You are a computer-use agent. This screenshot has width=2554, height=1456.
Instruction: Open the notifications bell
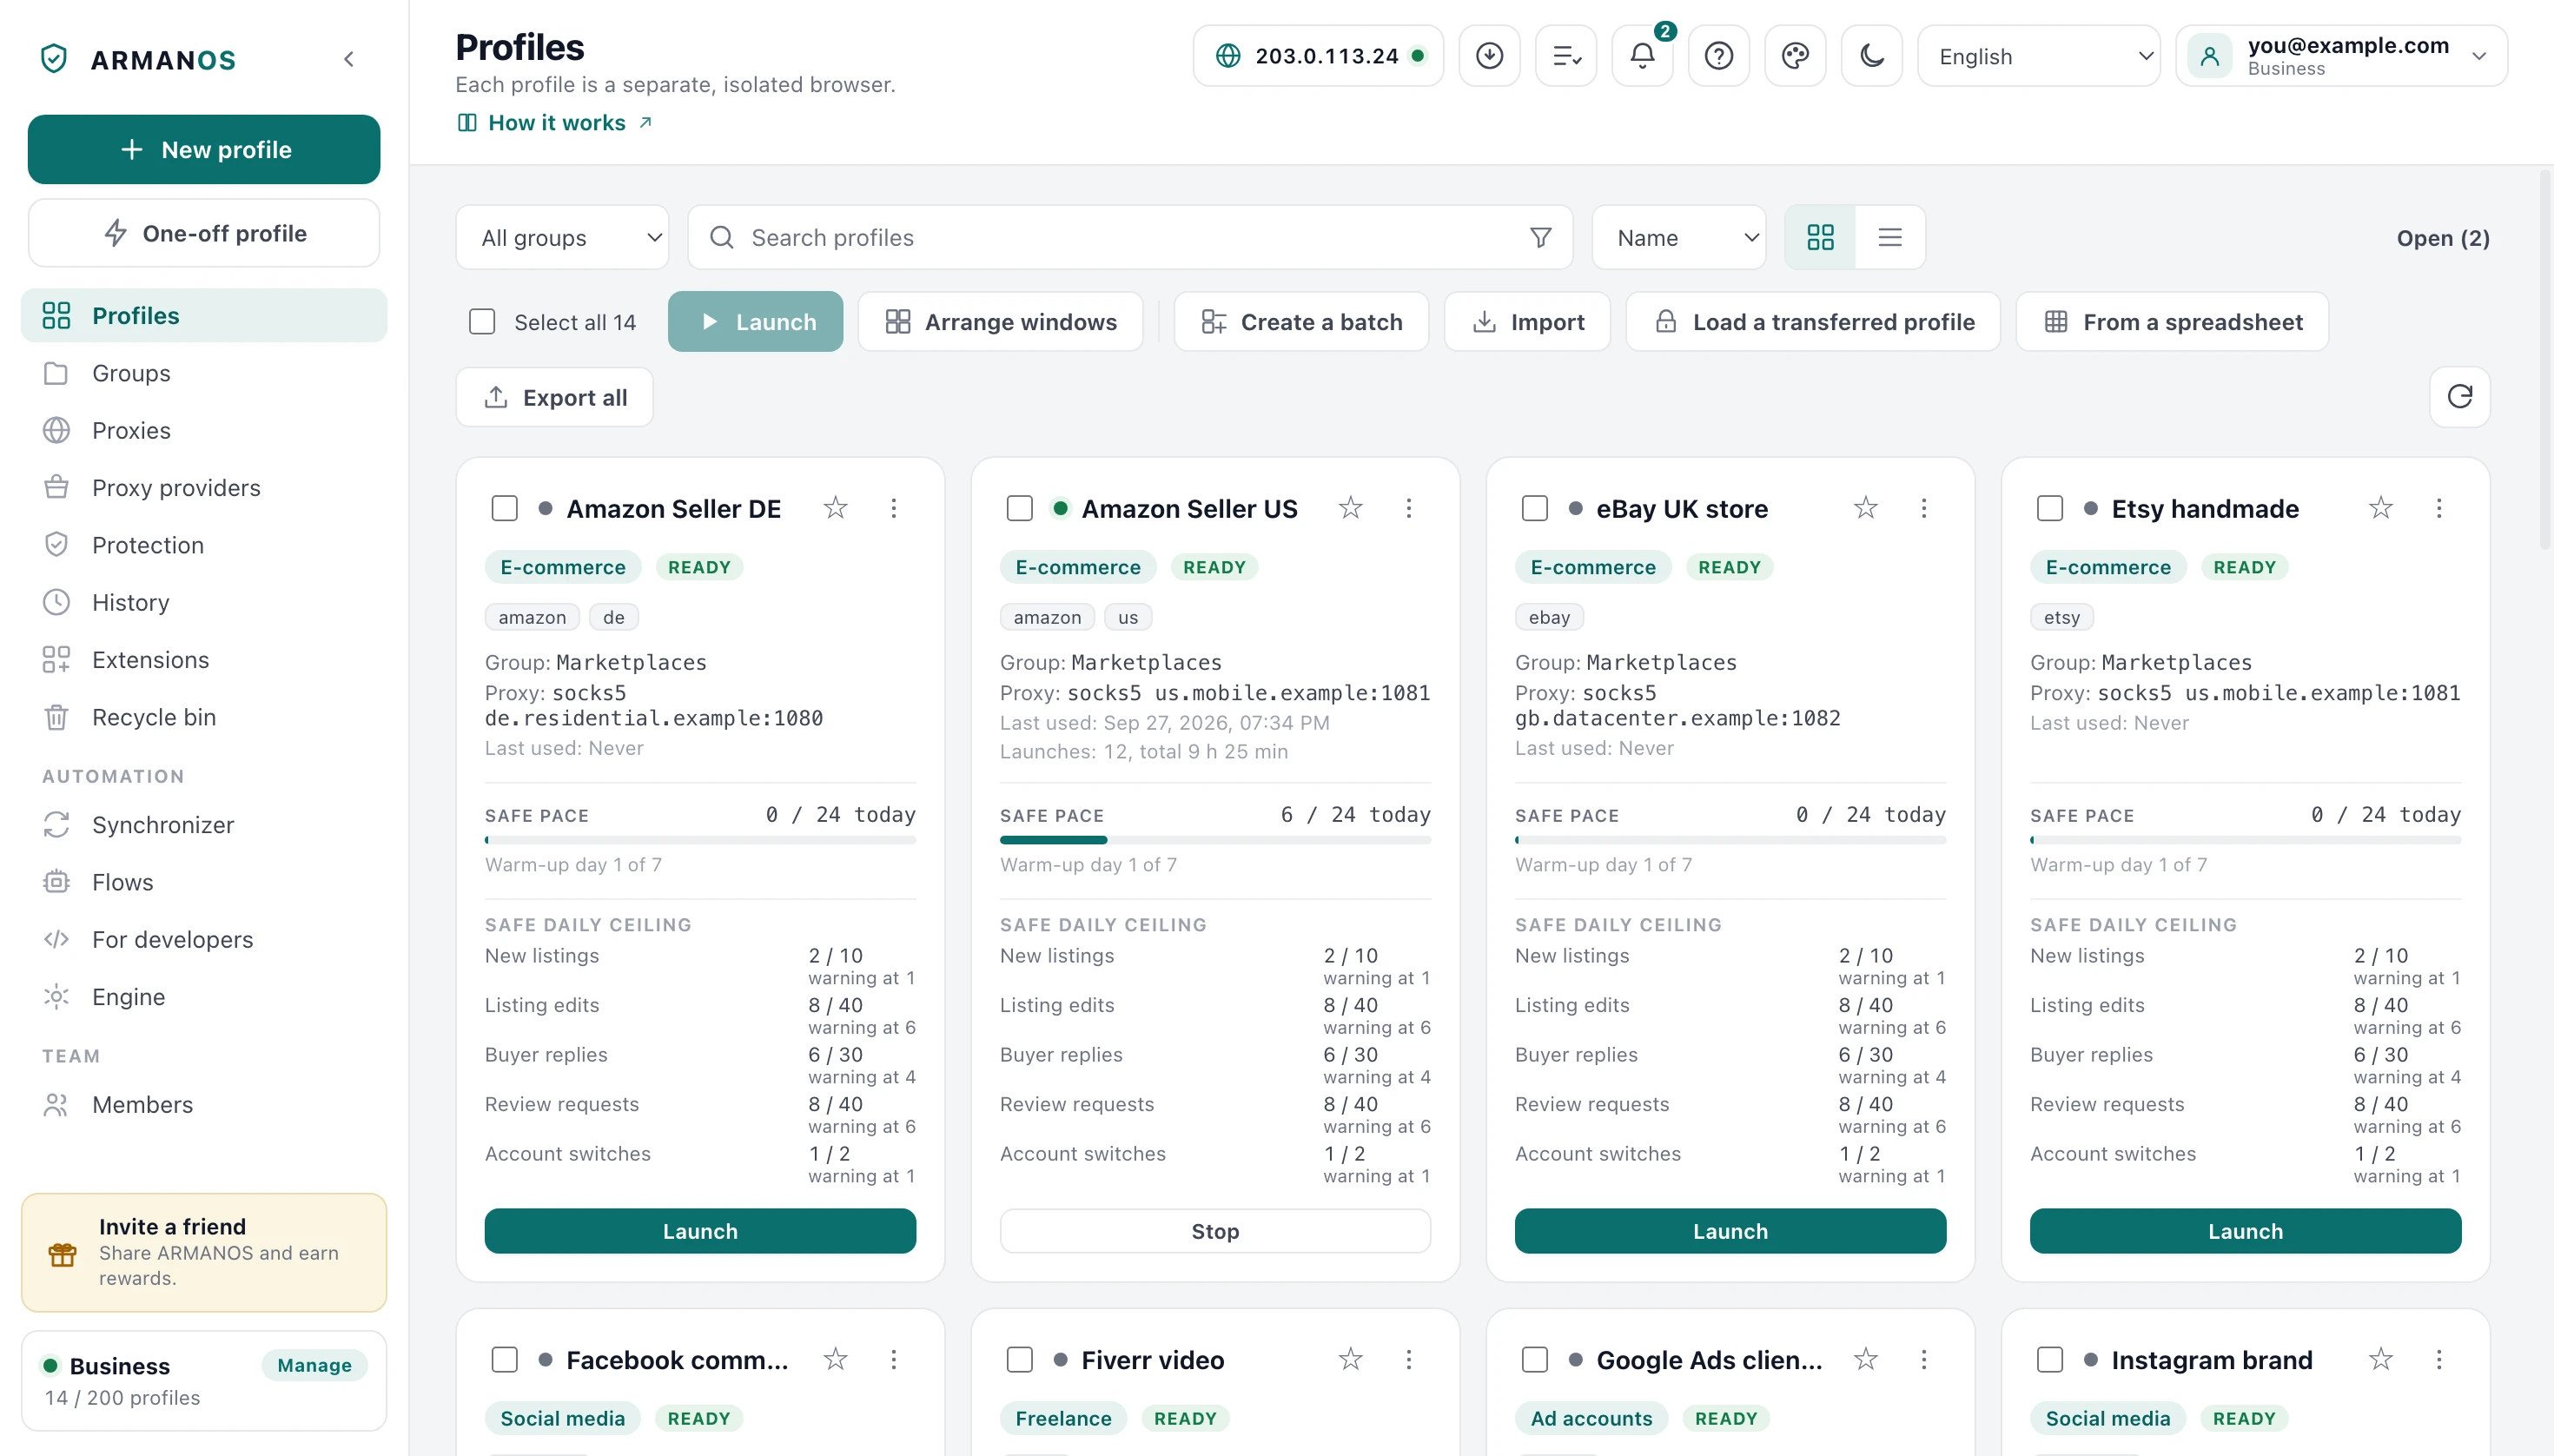point(1642,56)
